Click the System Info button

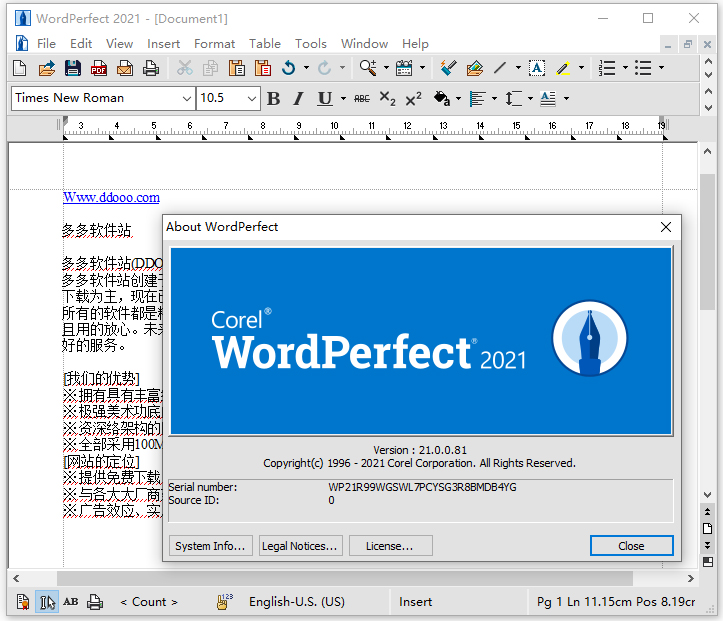click(x=210, y=546)
